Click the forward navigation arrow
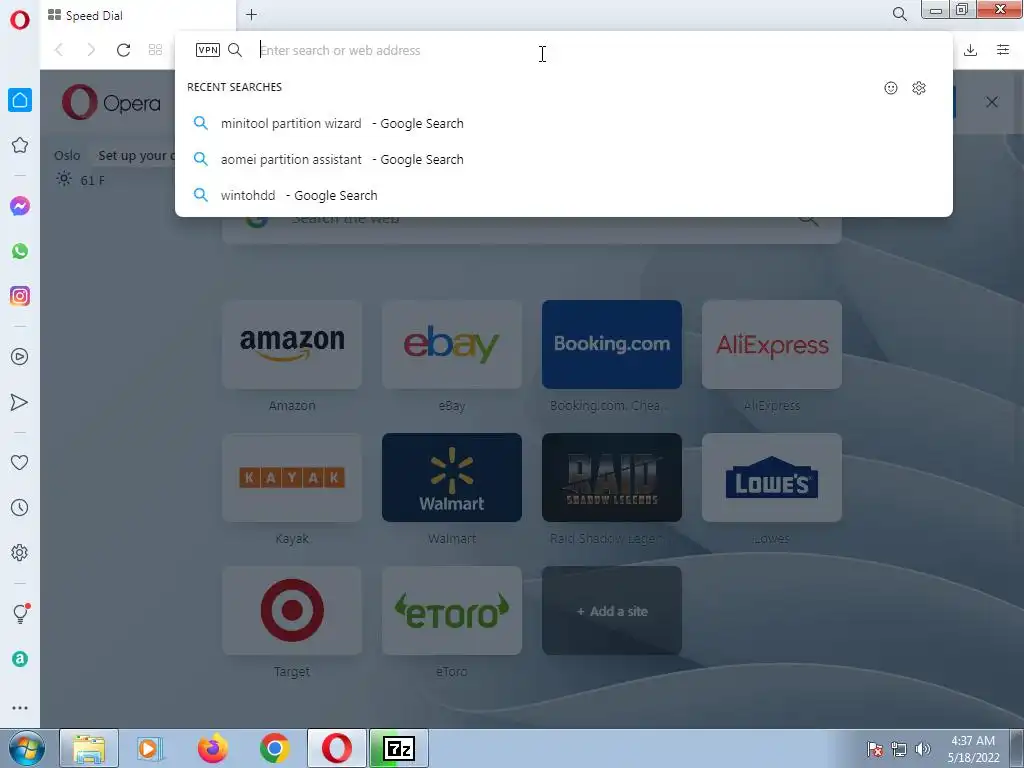Image resolution: width=1024 pixels, height=768 pixels. click(91, 50)
